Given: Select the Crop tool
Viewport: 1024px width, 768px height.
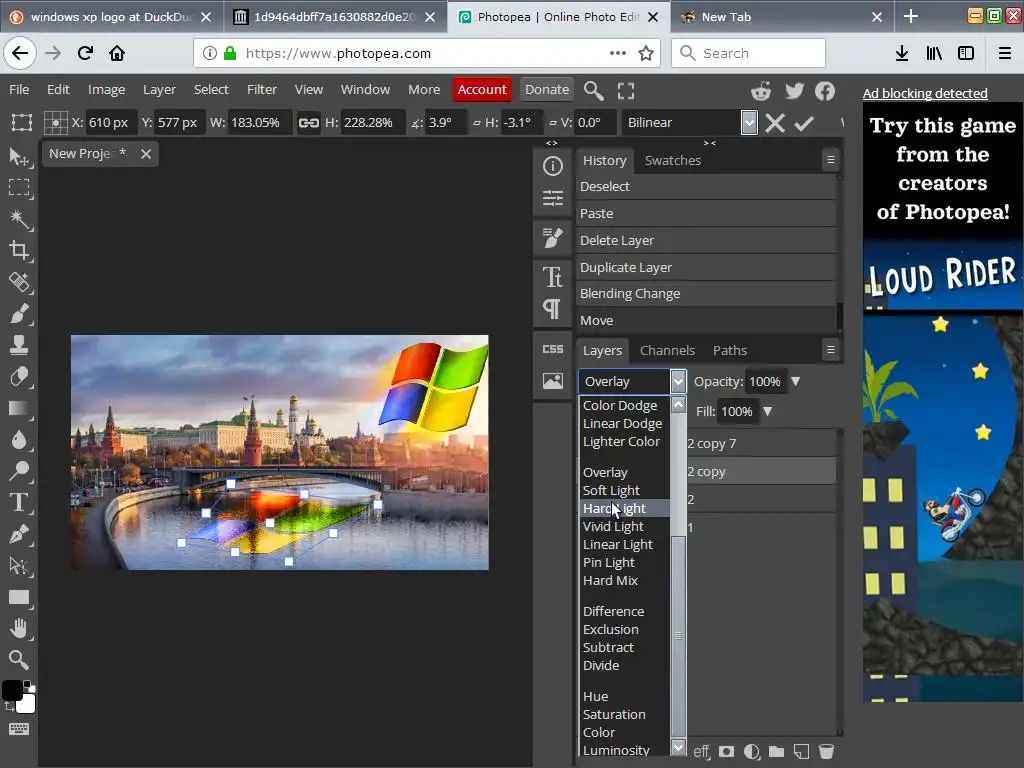Looking at the screenshot, I should [x=19, y=250].
